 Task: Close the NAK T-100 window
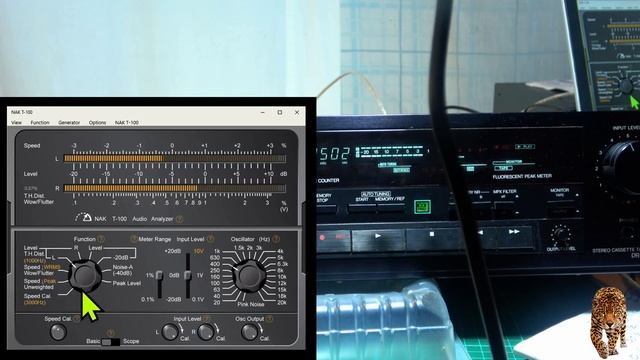(x=297, y=112)
